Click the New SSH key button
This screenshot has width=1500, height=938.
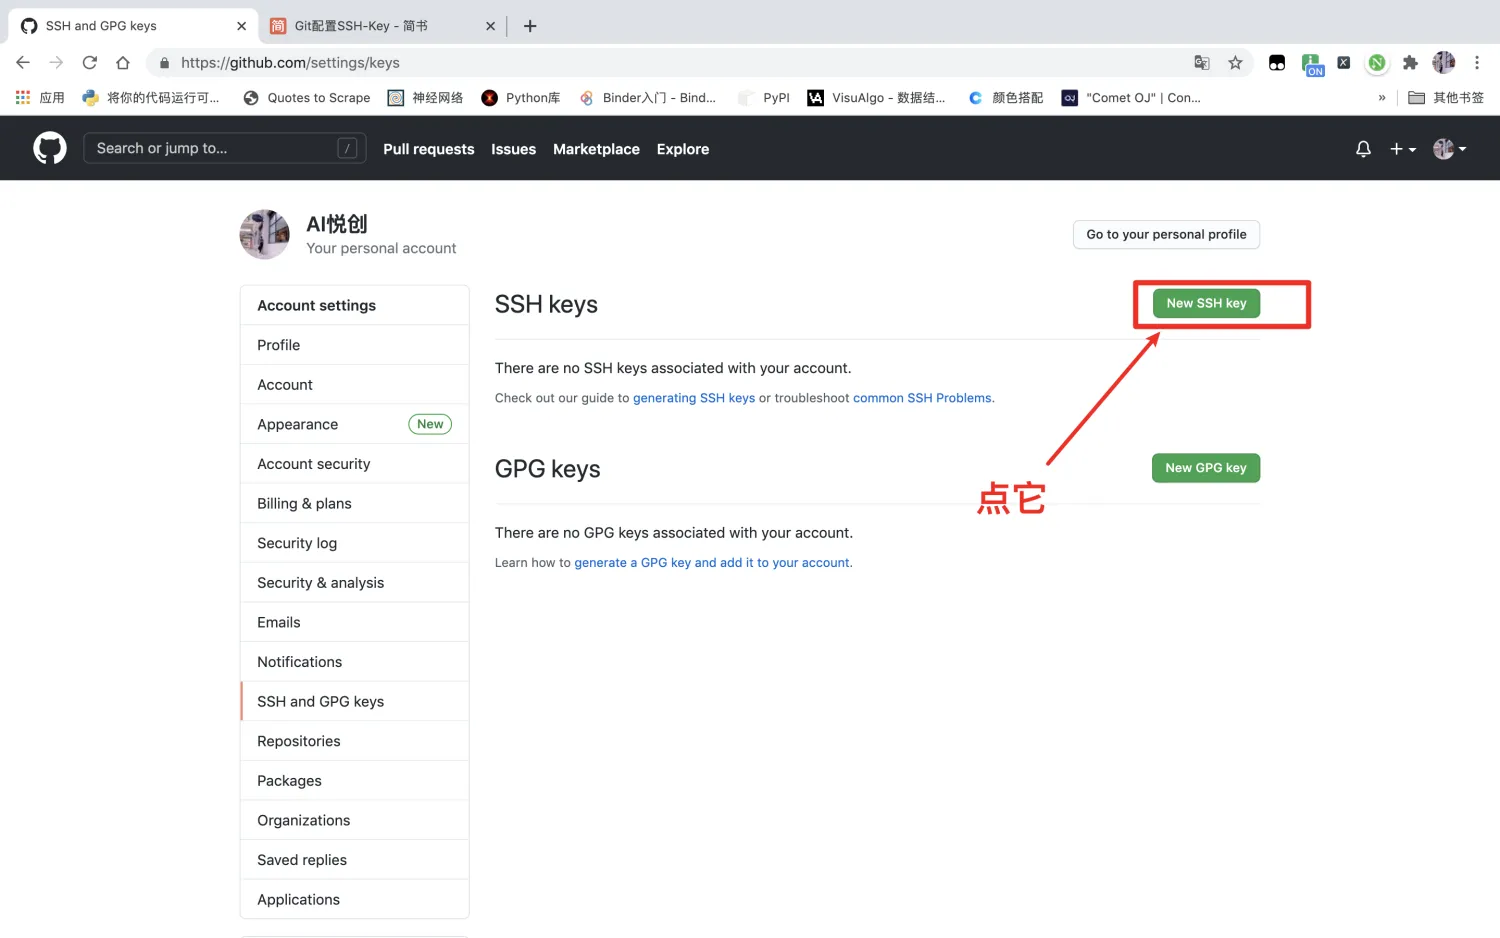[1206, 303]
